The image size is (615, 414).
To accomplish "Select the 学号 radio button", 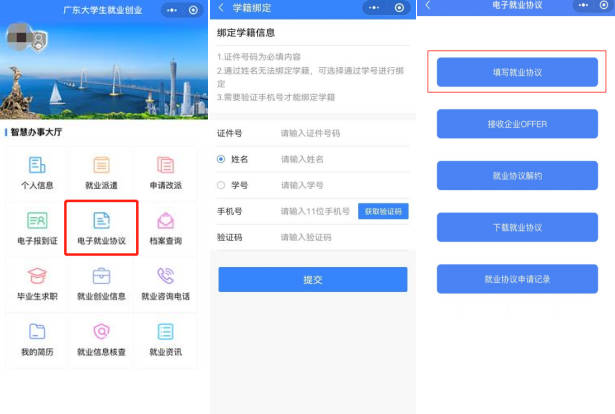I will point(221,185).
